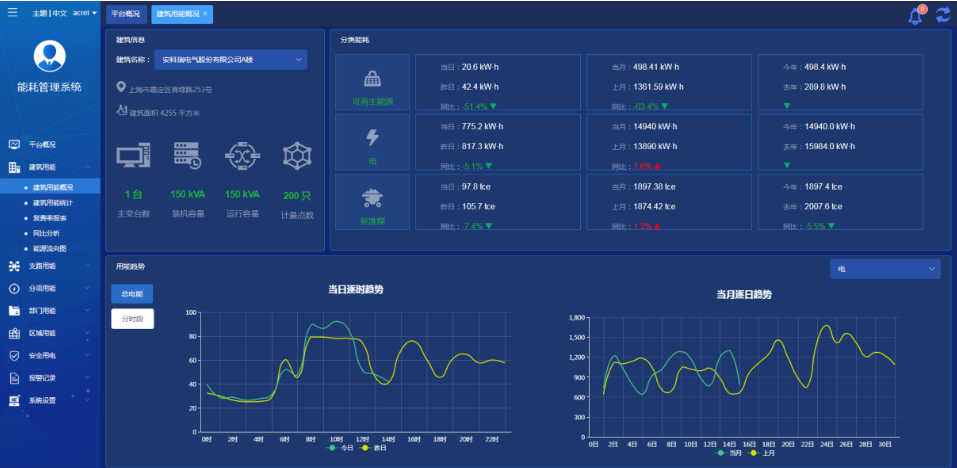The image size is (957, 468).
Task: Click the 主变台数 monitor icon
Action: [x=133, y=156]
